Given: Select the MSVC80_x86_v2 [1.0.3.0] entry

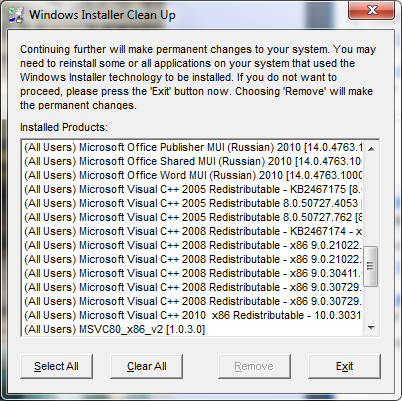Looking at the screenshot, I should [x=193, y=329].
